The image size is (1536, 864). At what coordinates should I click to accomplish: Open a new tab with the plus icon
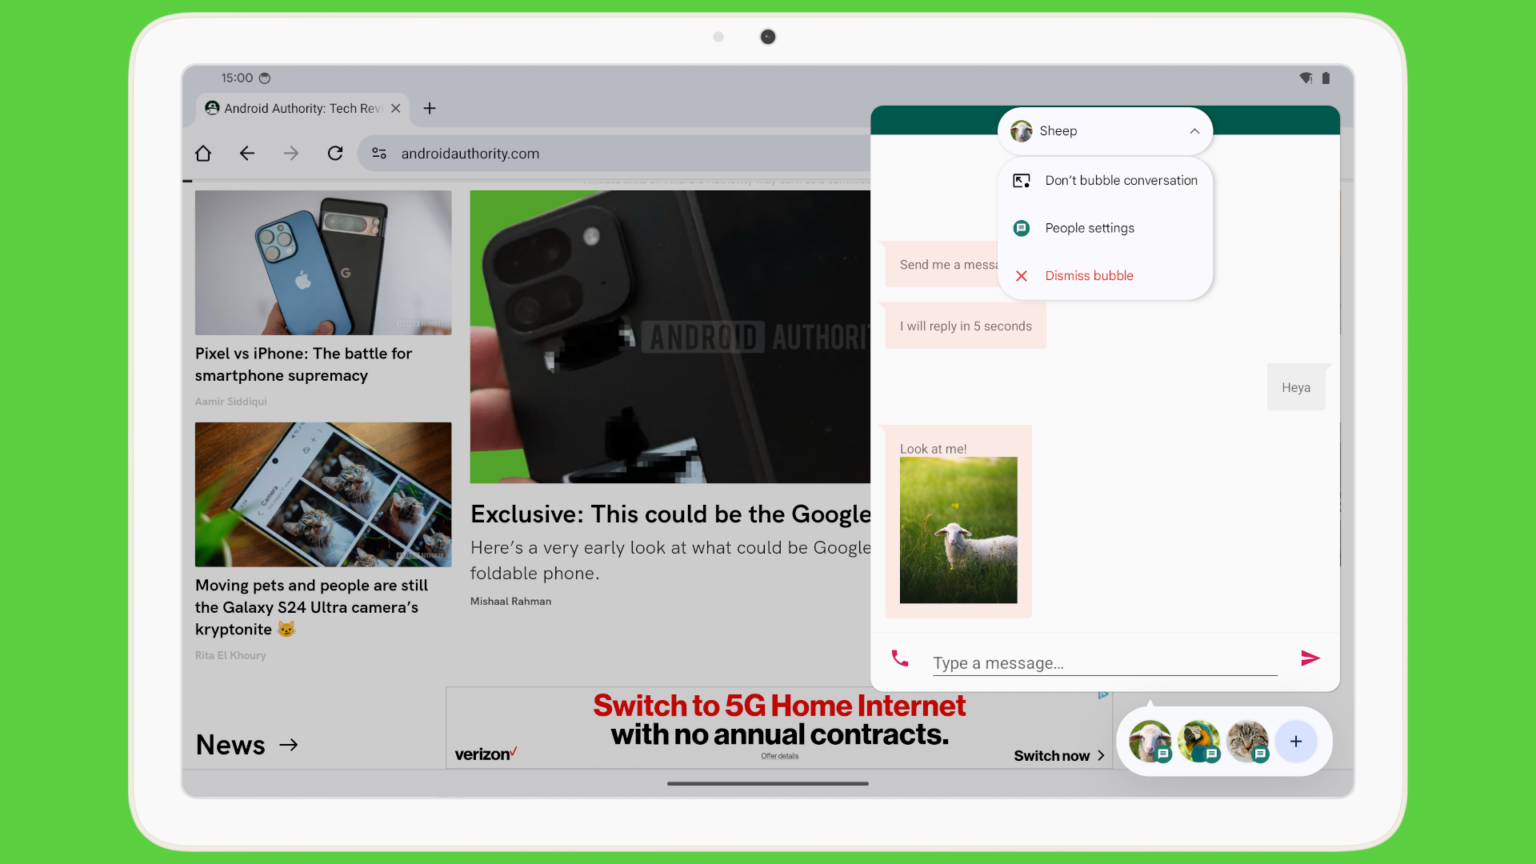pyautogui.click(x=429, y=108)
